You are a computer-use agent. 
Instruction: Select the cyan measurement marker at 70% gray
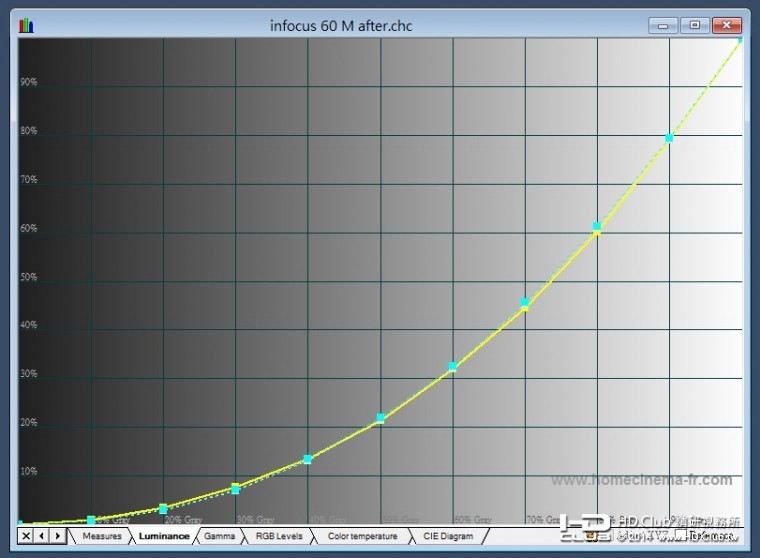coord(524,302)
